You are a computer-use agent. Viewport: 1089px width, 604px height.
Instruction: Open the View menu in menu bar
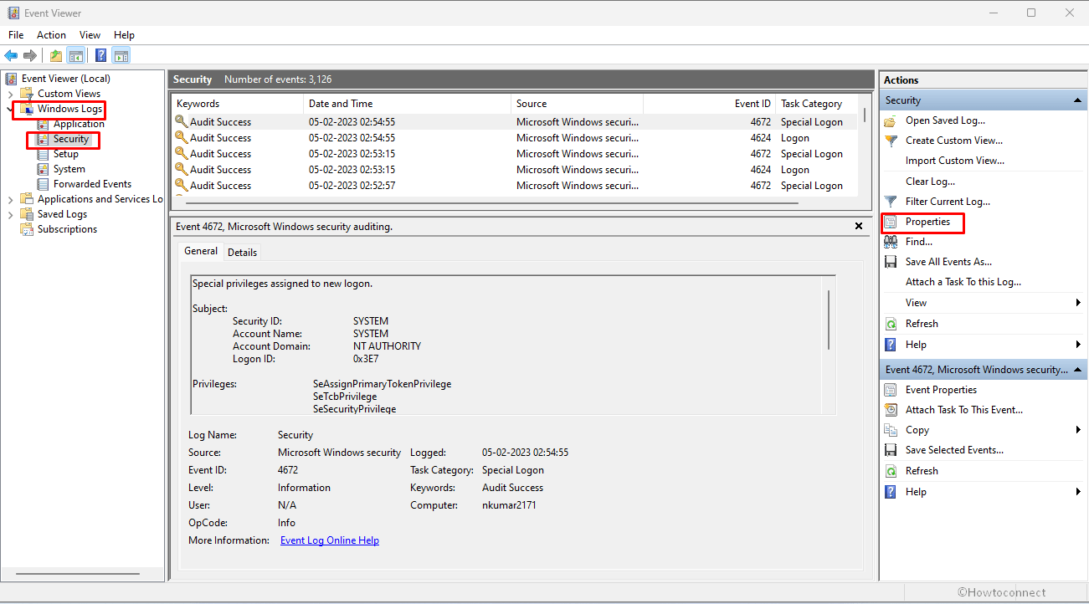coord(90,35)
